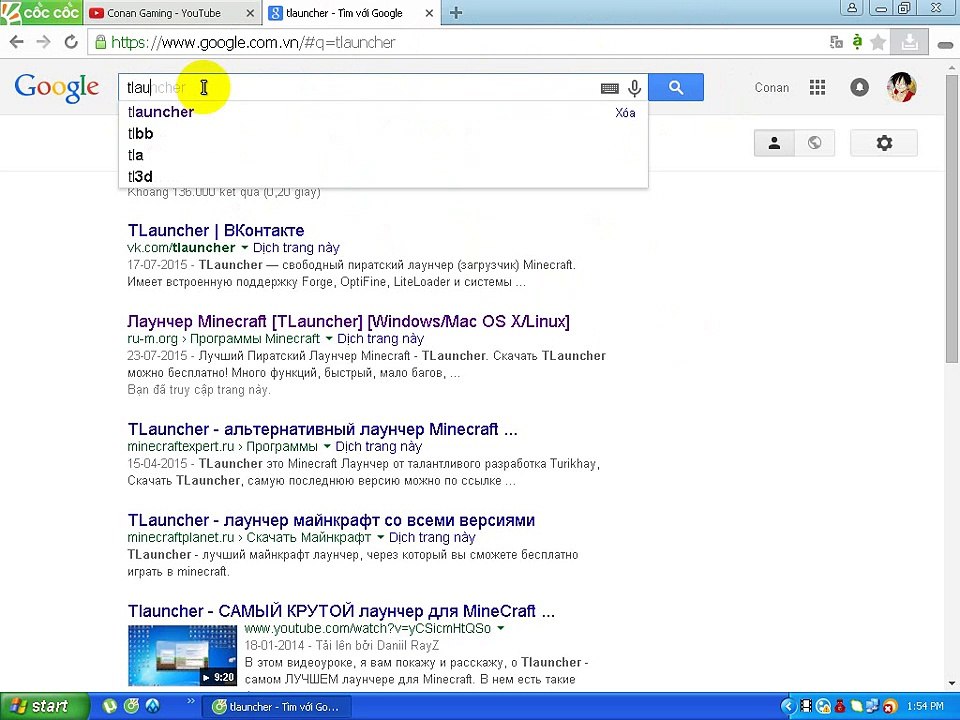Open Tlauncher САМЫЙ КРУТОЙ лаунчер result
Screen dimensions: 960x720
click(x=341, y=611)
